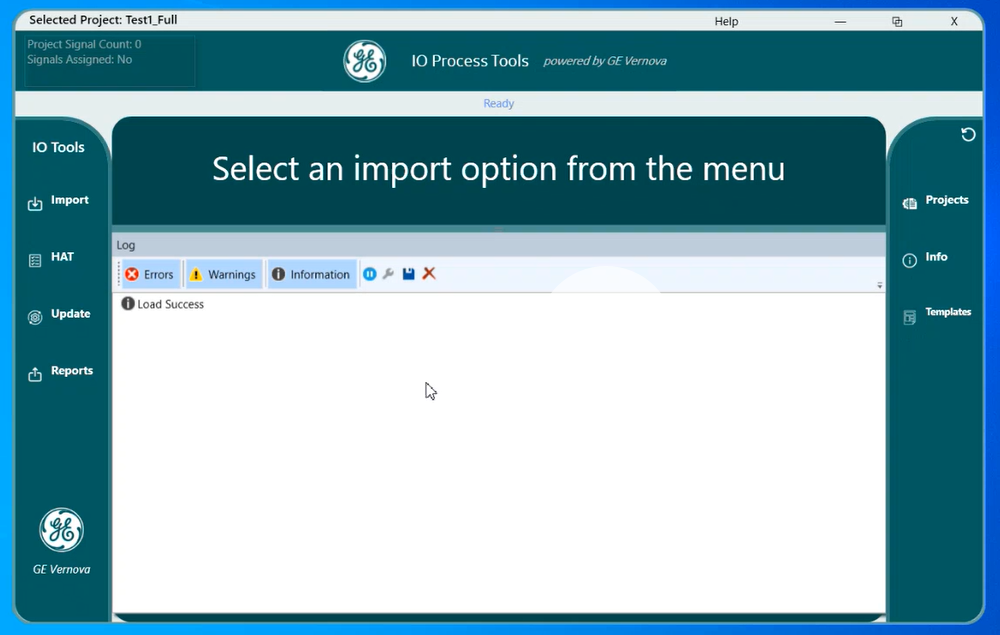Show the Info panel
The image size is (1000, 635).
point(925,258)
